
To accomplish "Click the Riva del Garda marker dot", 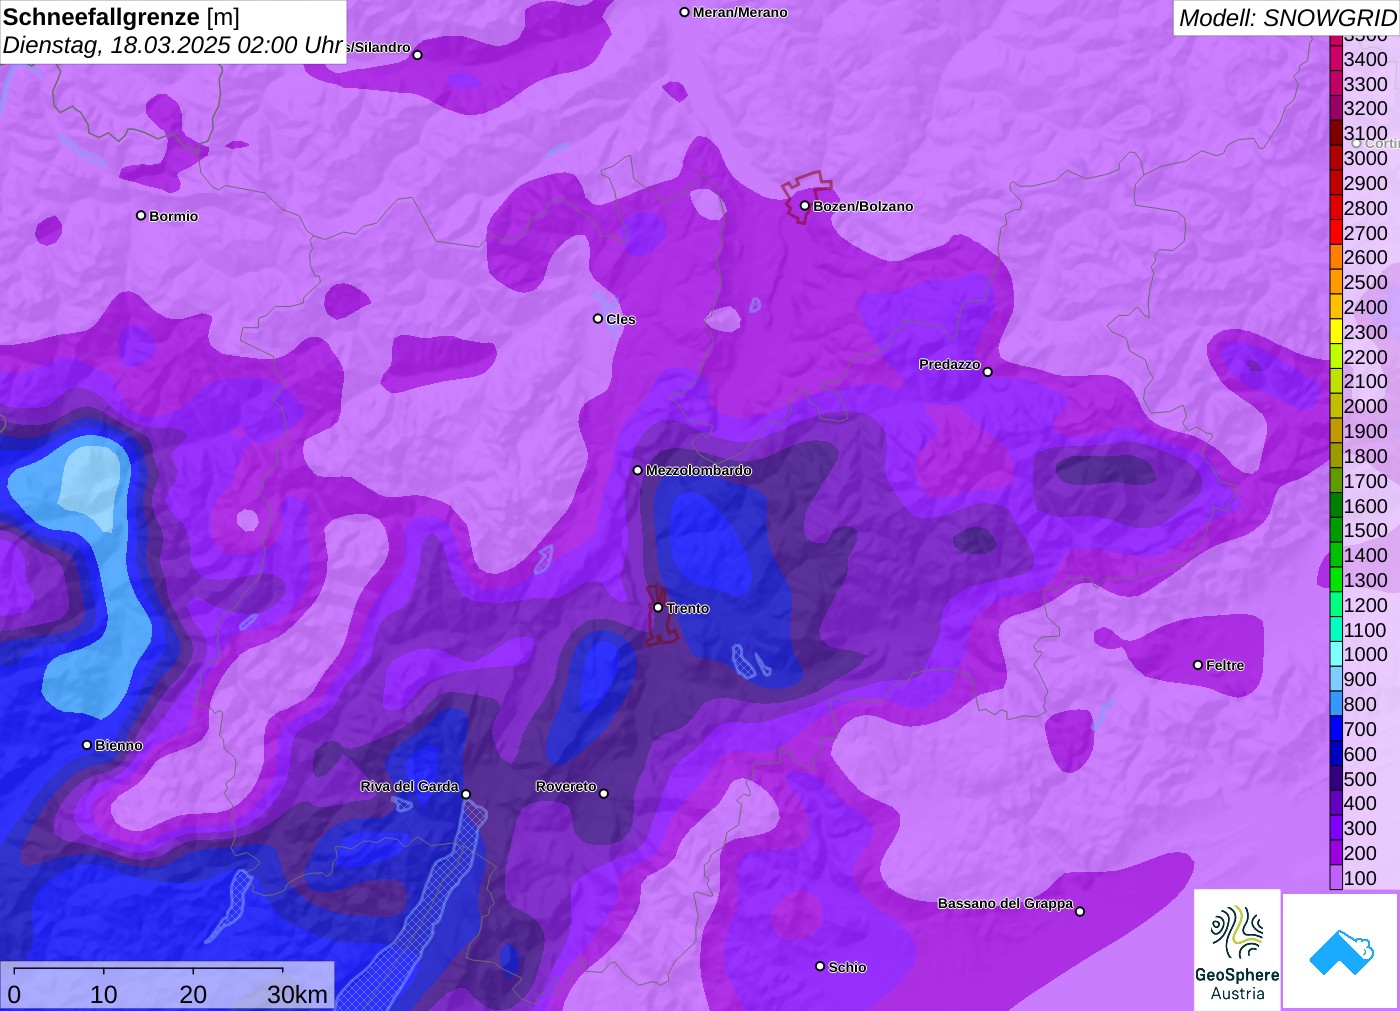I will tap(466, 794).
